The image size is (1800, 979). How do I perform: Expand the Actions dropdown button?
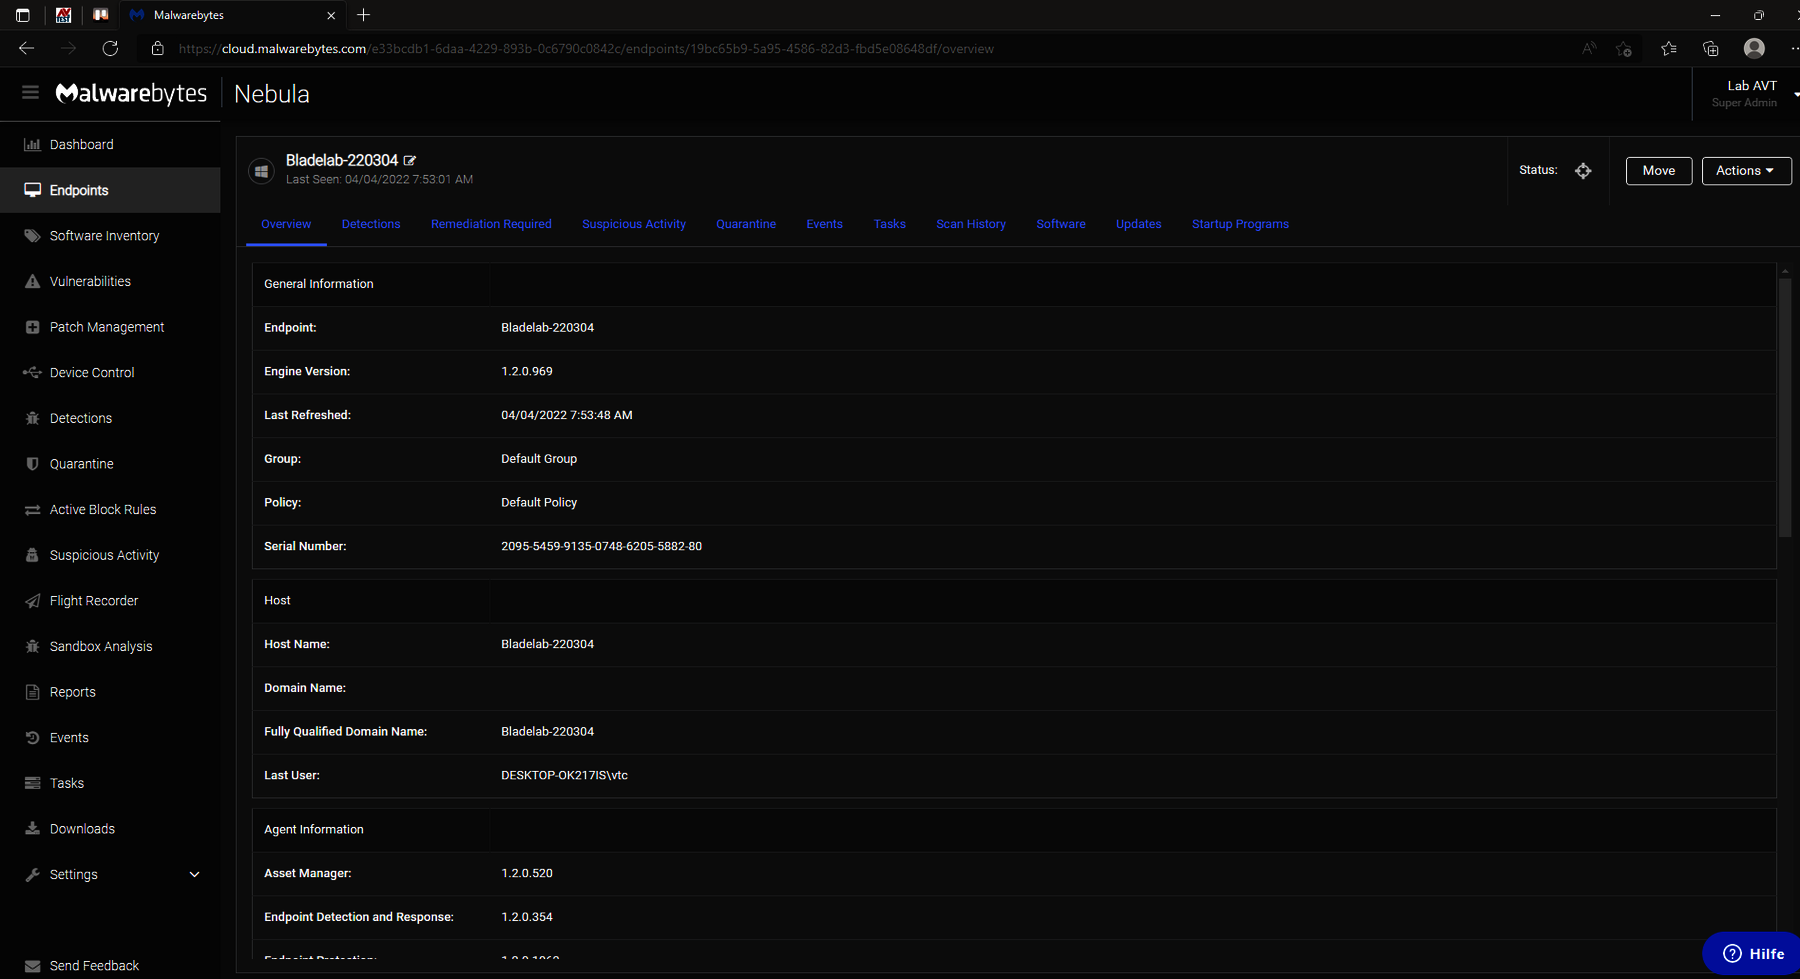pyautogui.click(x=1746, y=171)
